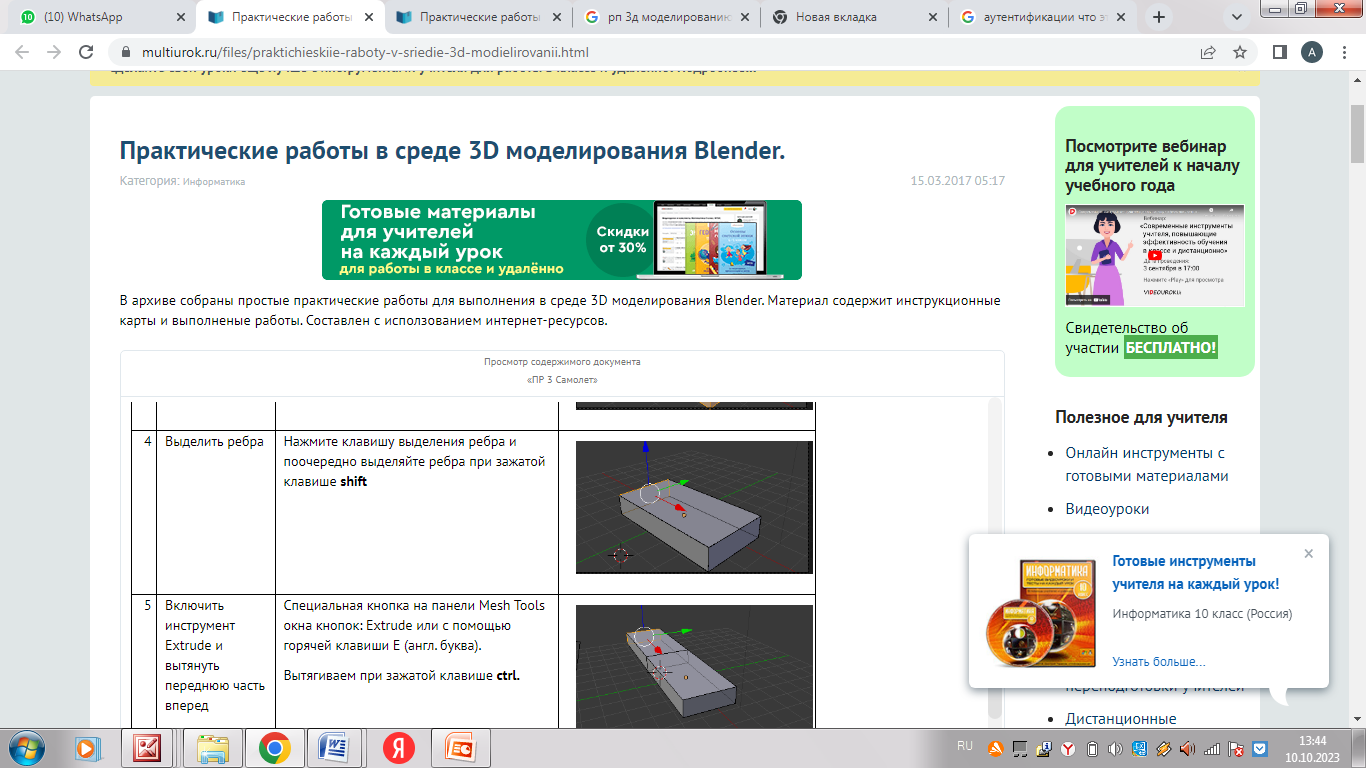1366x768 pixels.
Task: Close the WhatsApp tab
Action: [181, 17]
